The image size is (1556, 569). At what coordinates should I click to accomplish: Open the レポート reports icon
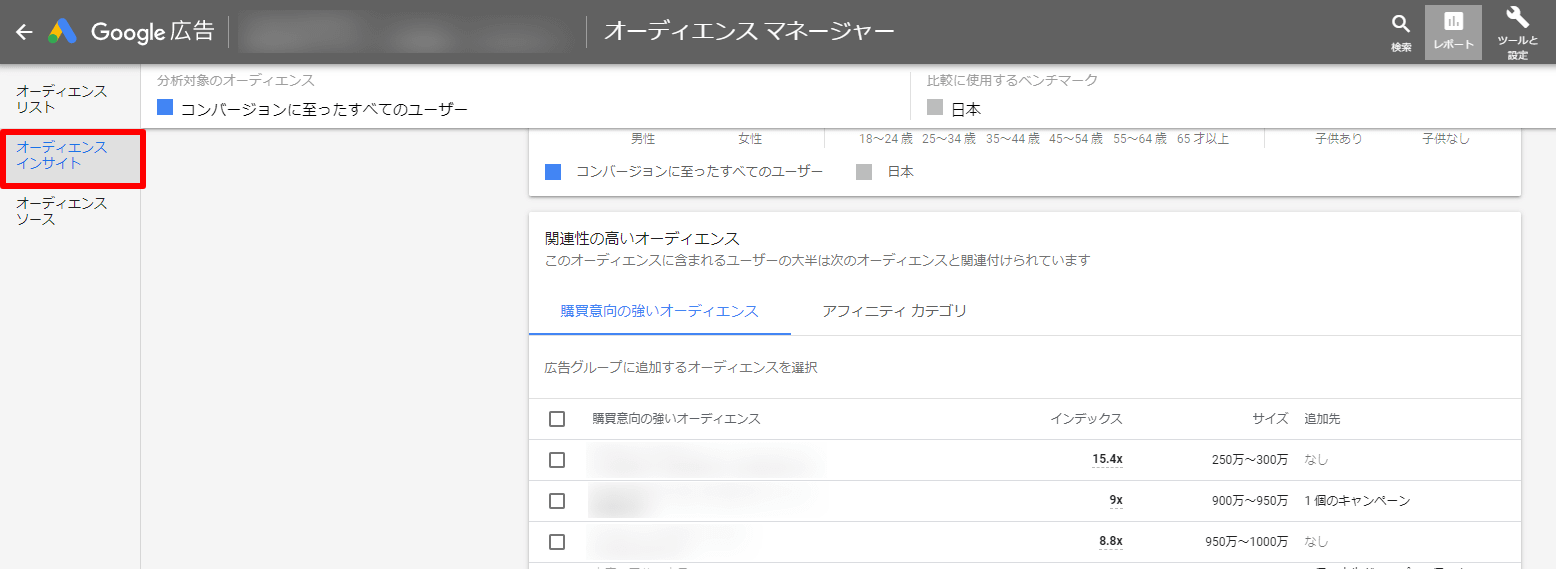1453,32
